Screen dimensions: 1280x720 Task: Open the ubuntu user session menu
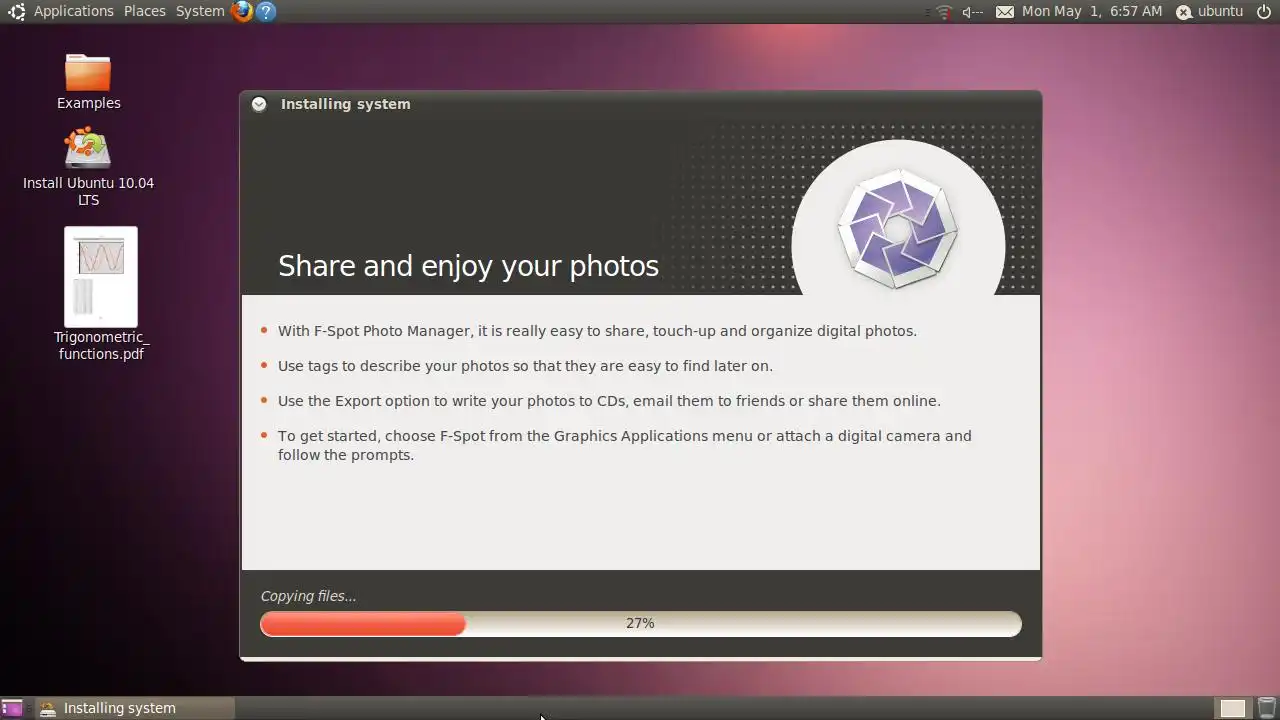[x=1209, y=11]
